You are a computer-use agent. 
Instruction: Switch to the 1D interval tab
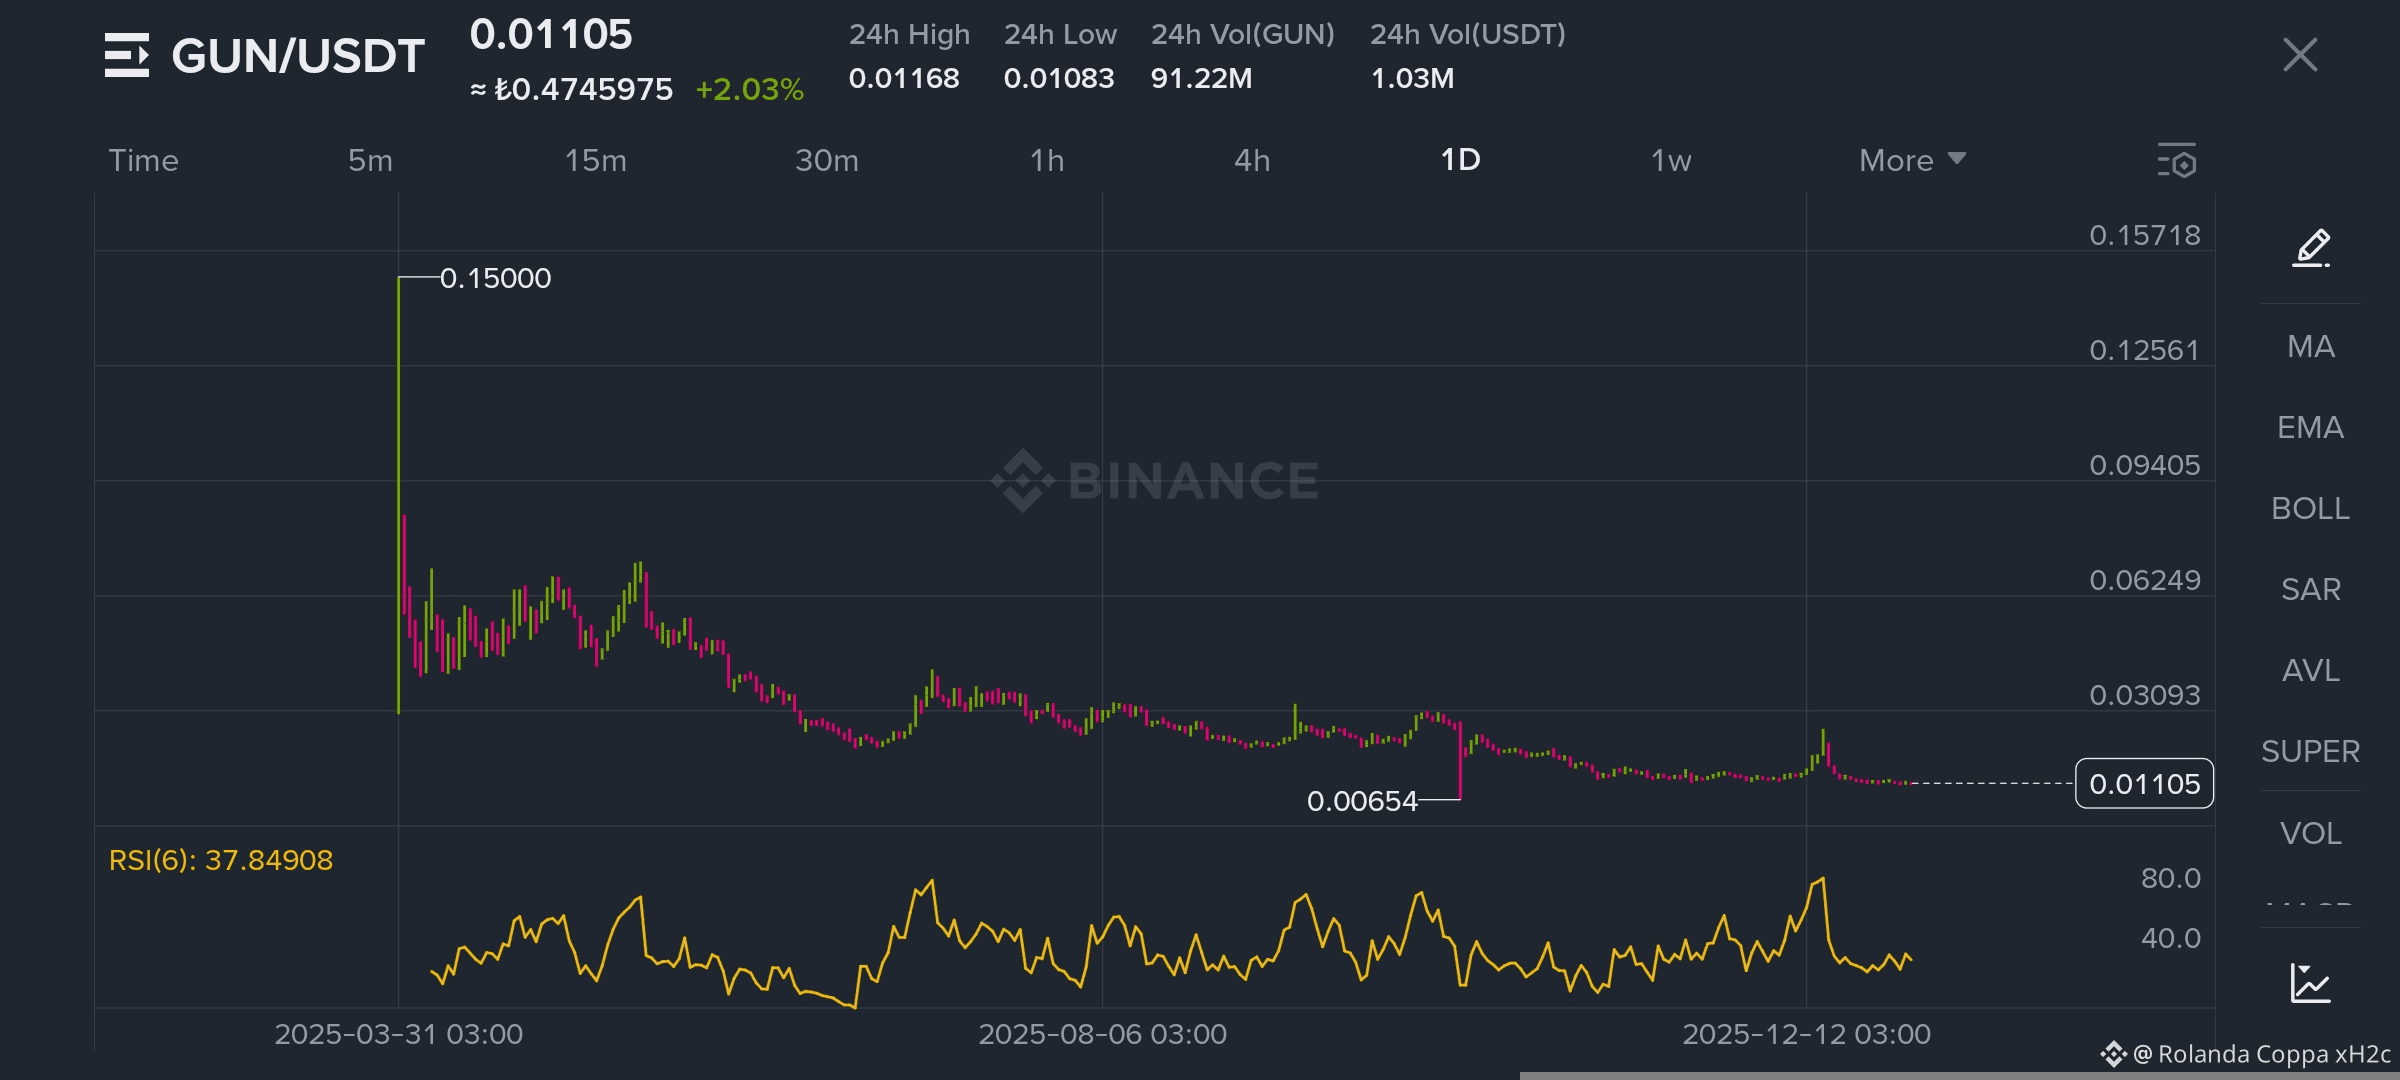pos(1460,160)
